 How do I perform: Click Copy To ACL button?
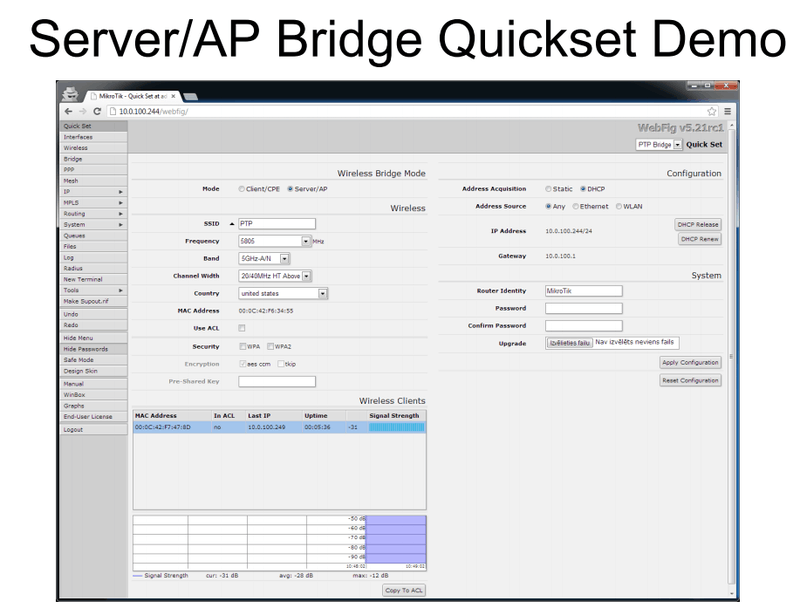click(404, 590)
